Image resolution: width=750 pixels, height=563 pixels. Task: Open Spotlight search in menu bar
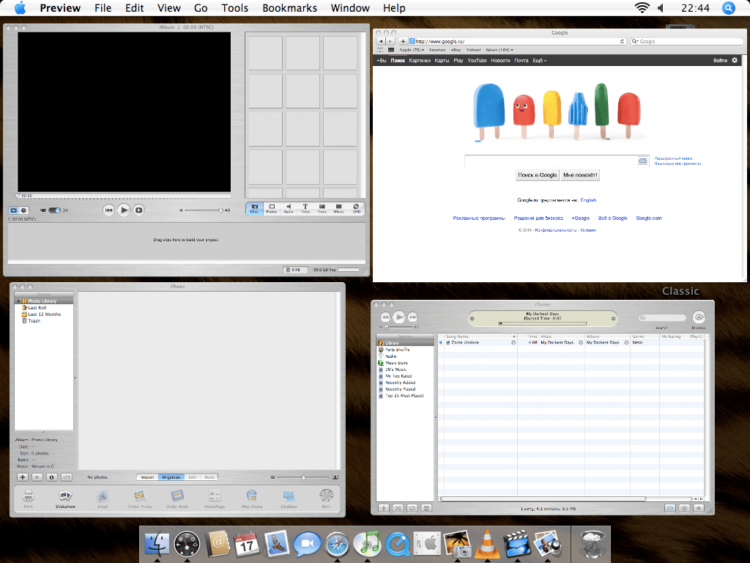[728, 8]
